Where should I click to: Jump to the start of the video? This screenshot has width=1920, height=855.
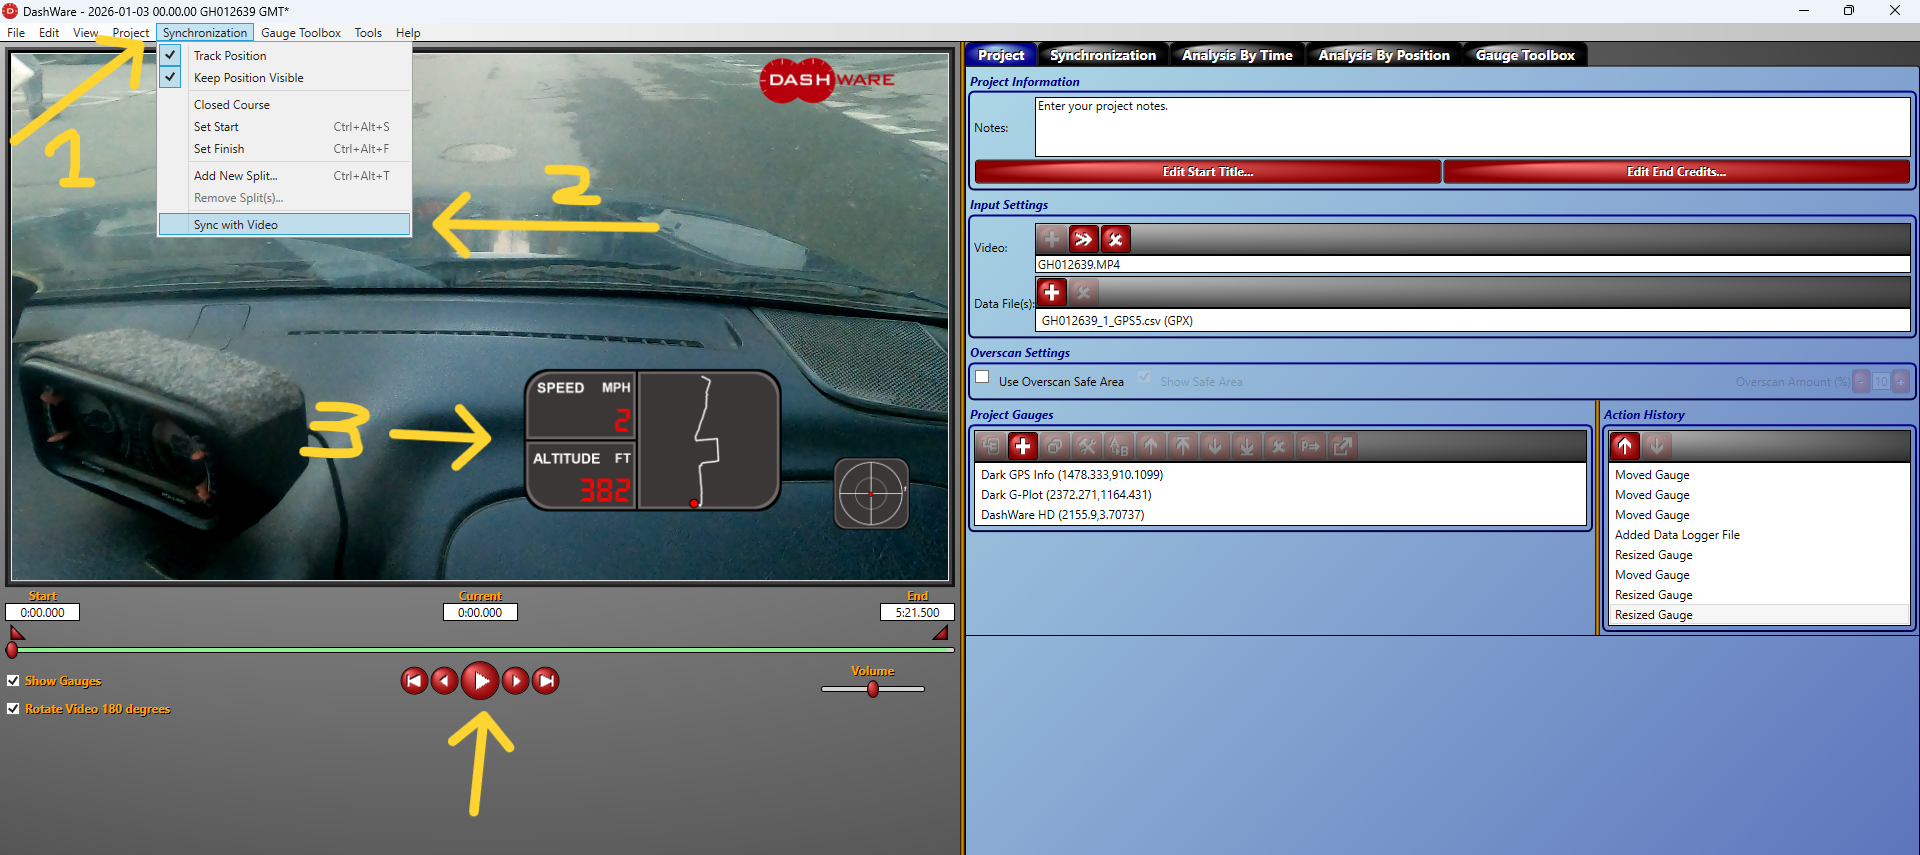coord(414,681)
